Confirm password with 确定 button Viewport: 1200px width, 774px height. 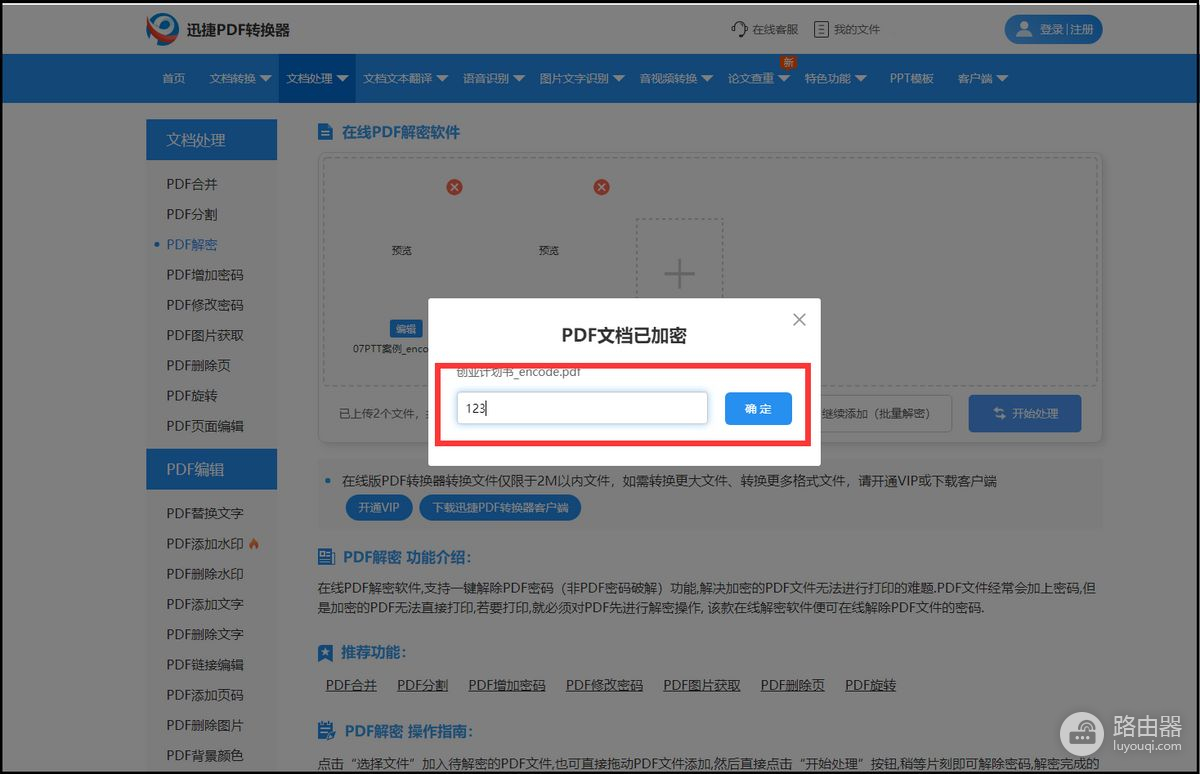point(758,408)
